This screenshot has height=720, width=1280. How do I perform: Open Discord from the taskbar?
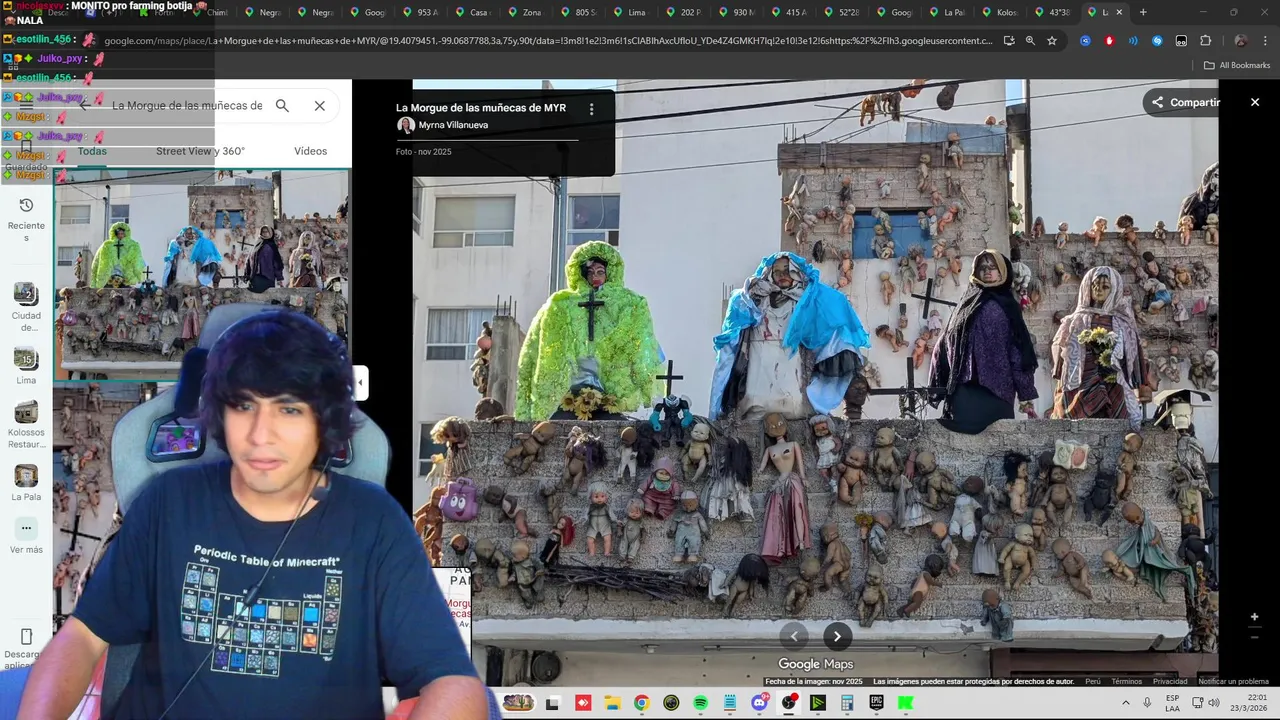point(759,703)
